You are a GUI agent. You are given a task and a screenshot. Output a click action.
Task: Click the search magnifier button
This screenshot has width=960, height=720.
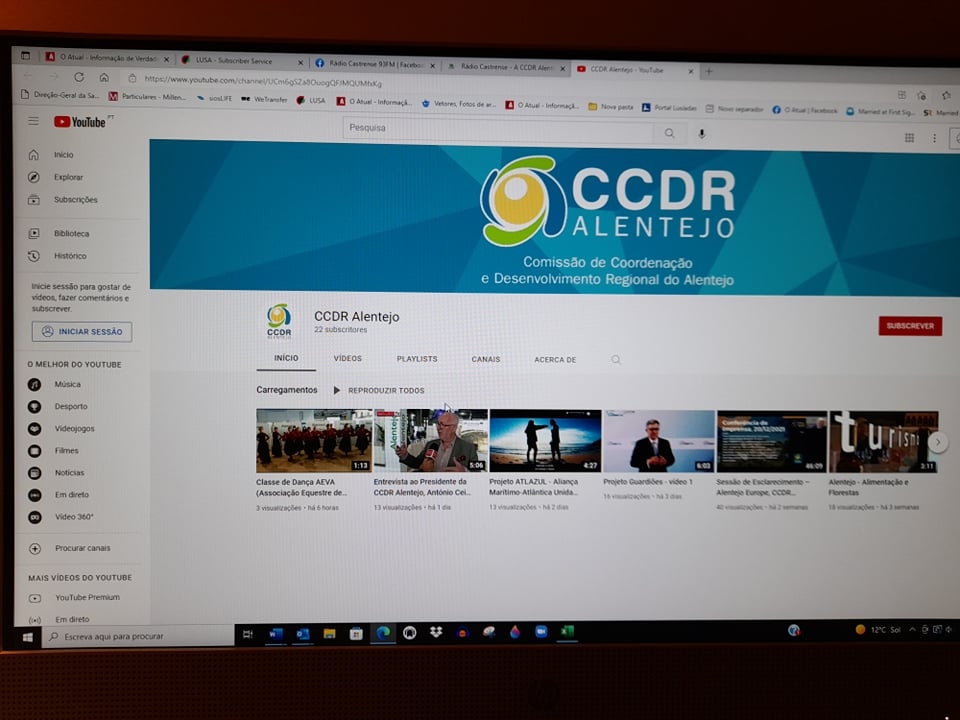click(x=669, y=133)
